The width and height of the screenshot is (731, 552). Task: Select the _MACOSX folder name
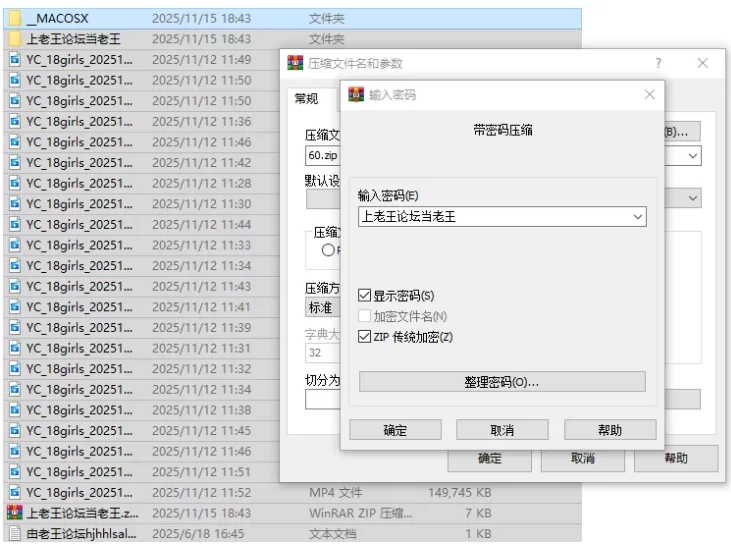58,19
